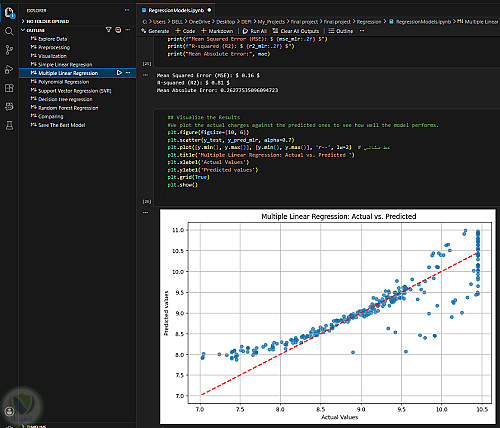
Task: Click Clear All Outputs button
Action: pyautogui.click(x=296, y=31)
